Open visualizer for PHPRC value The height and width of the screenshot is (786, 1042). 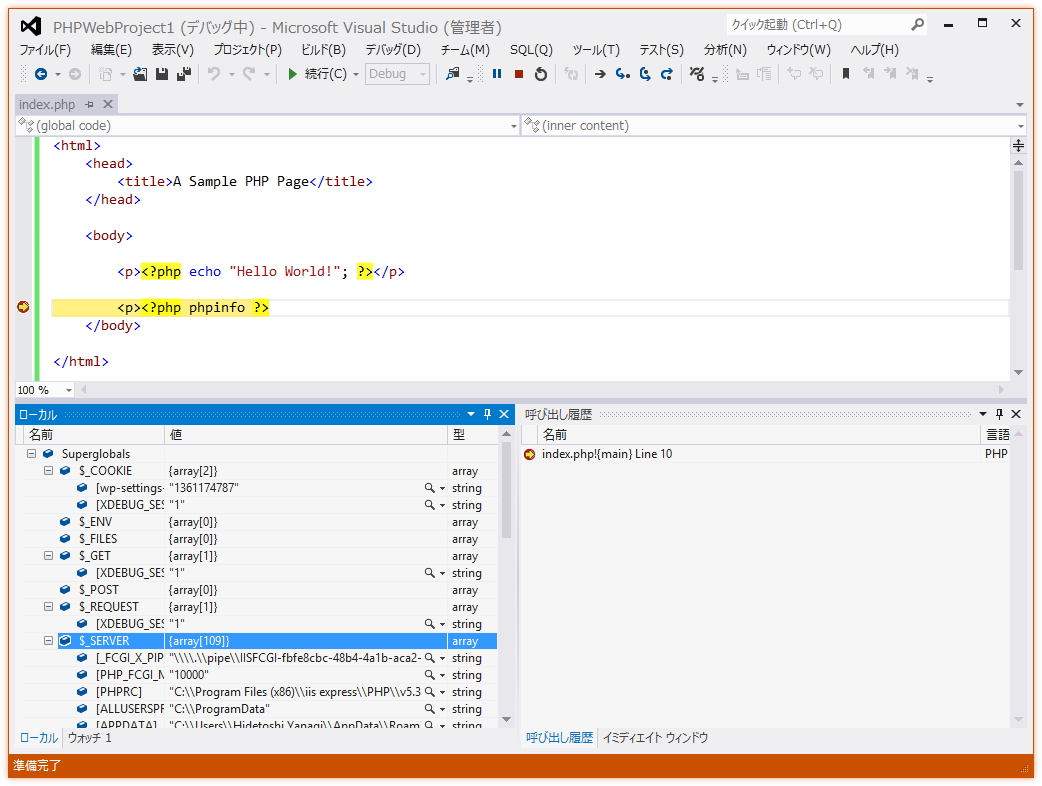coord(430,692)
